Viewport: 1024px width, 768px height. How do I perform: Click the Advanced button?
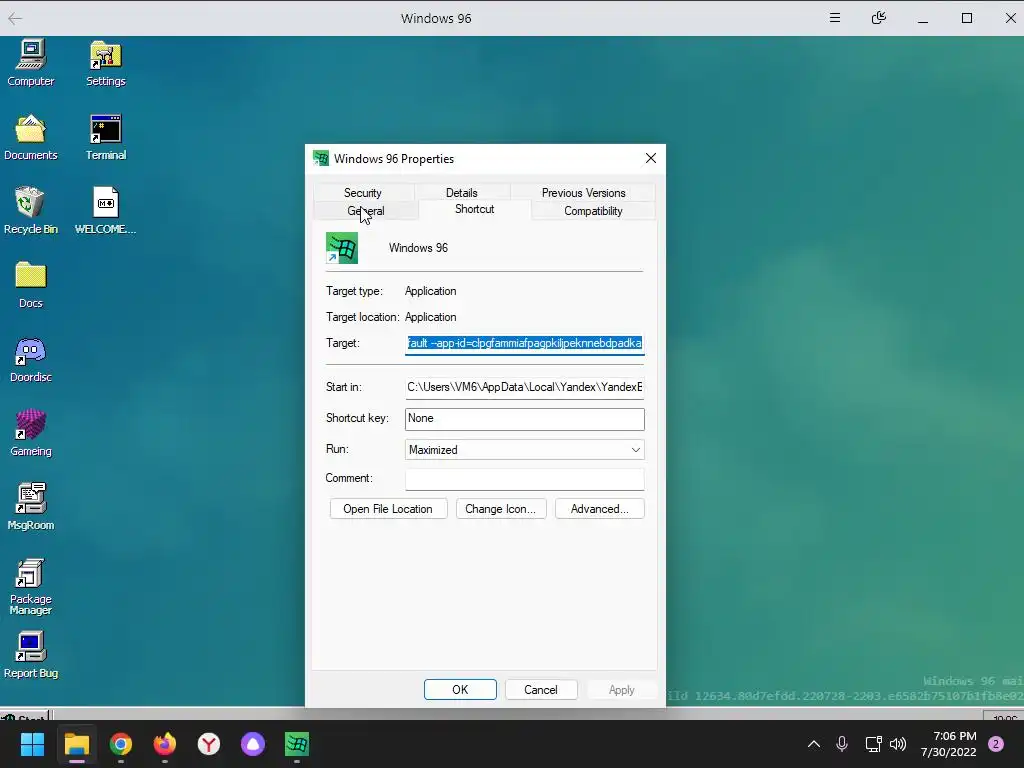pos(600,509)
